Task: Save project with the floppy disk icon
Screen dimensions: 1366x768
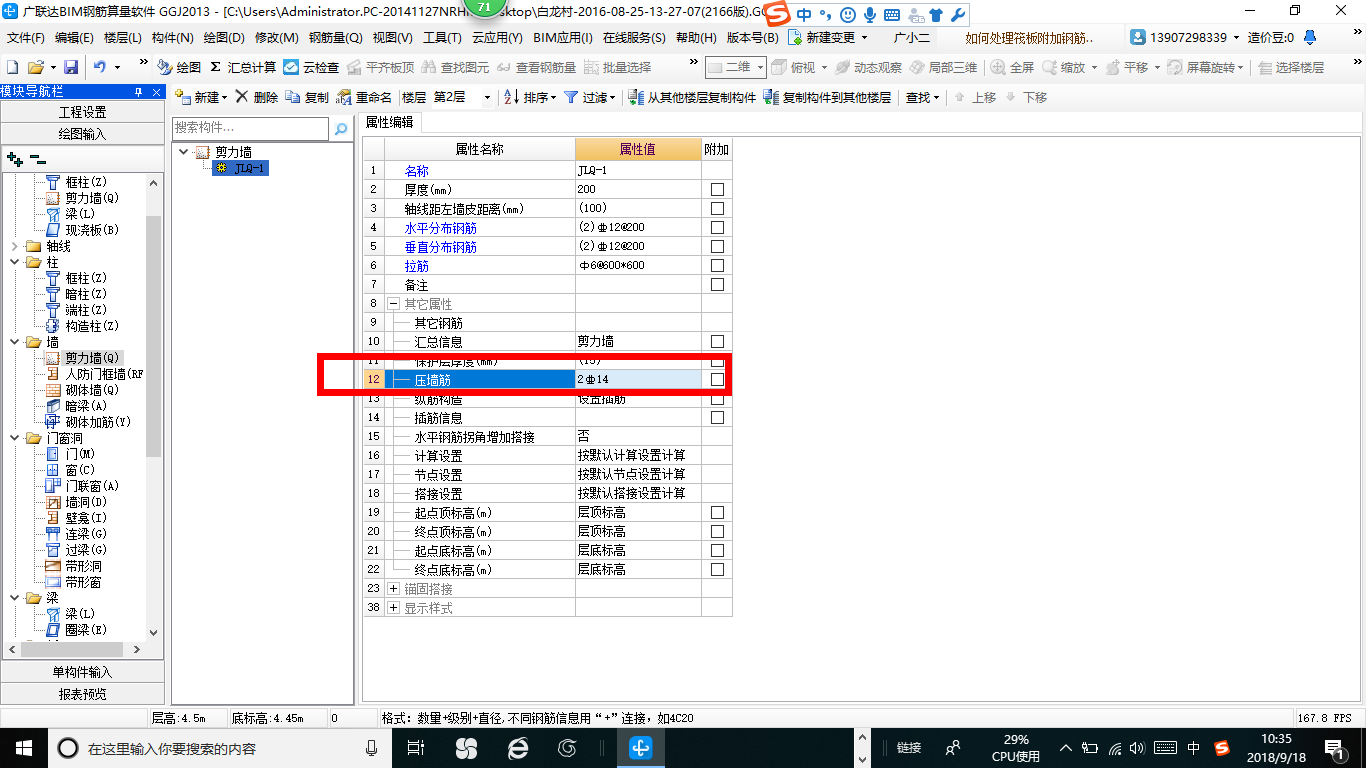Action: coord(71,67)
